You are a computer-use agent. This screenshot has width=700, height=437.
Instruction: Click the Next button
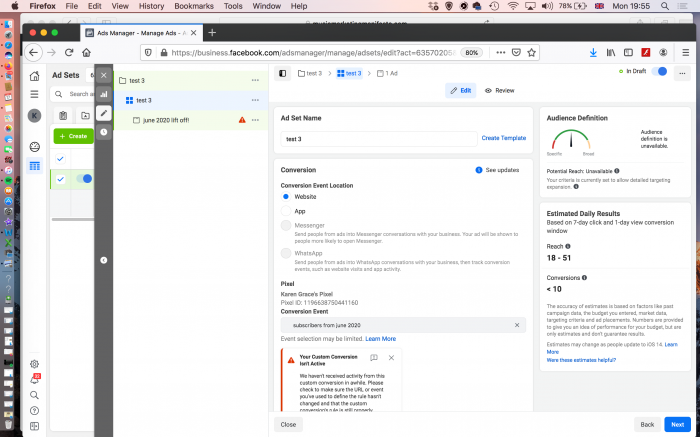coord(677,425)
